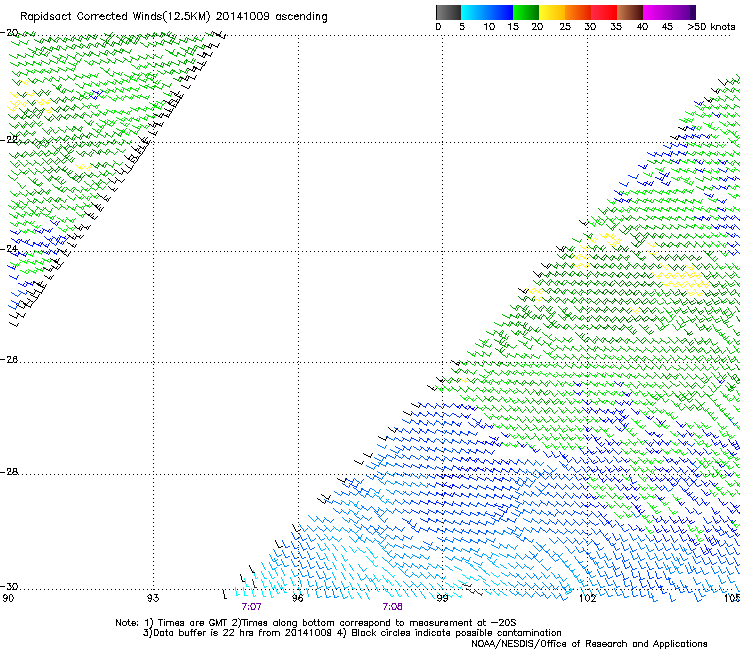The image size is (740, 650).
Task: Click the -24 latitude axis label
Action: (x=9, y=249)
